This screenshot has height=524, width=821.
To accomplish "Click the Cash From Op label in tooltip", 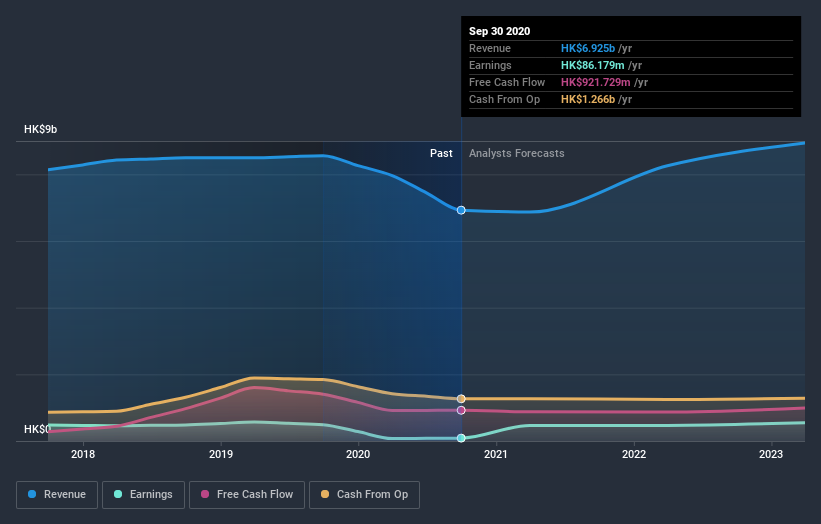I will coord(504,99).
